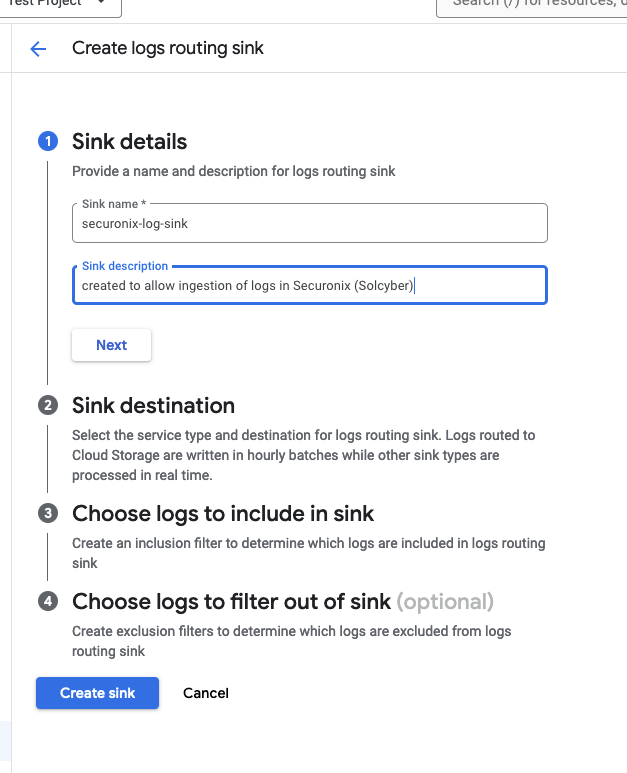Expand Choose logs to include in sink
Screen dimensions: 627x773
point(222,514)
